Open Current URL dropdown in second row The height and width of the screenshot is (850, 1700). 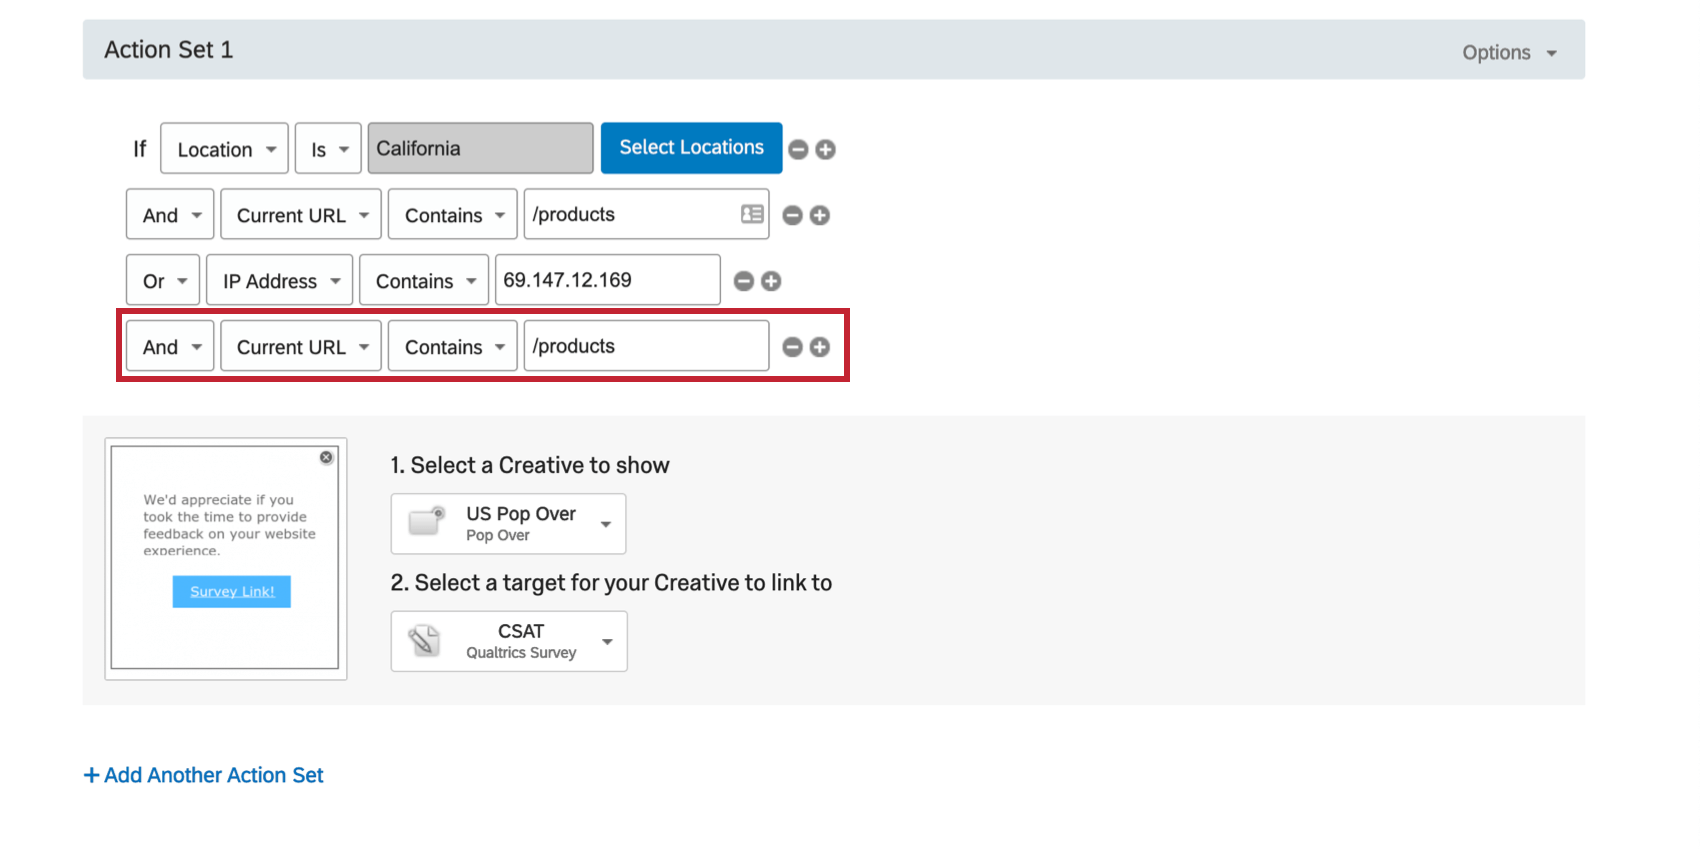301,215
